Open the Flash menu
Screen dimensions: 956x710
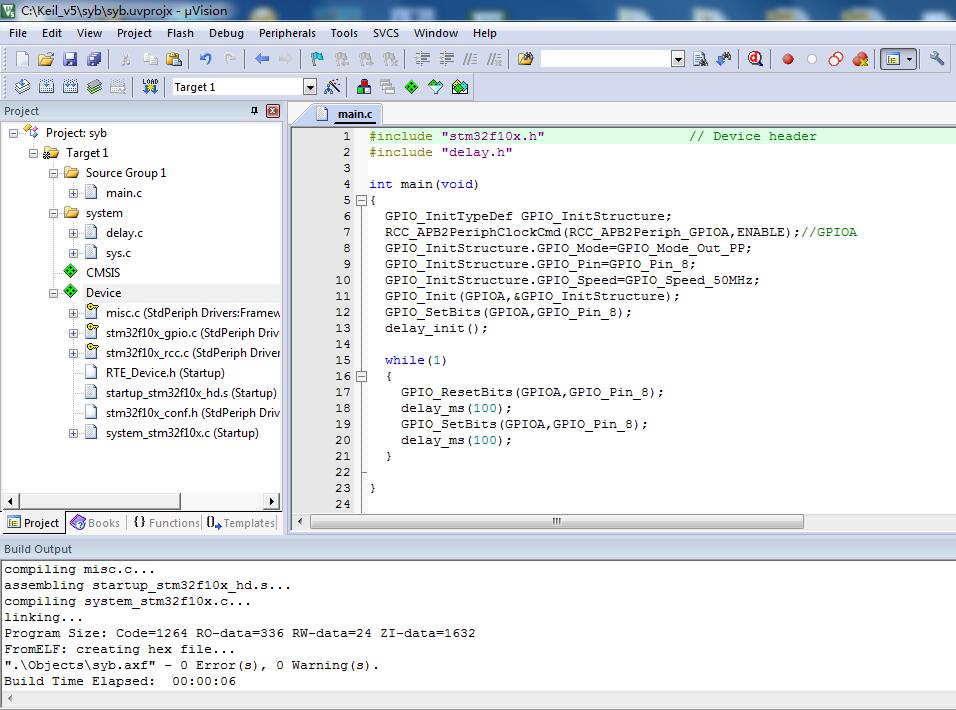(x=180, y=33)
